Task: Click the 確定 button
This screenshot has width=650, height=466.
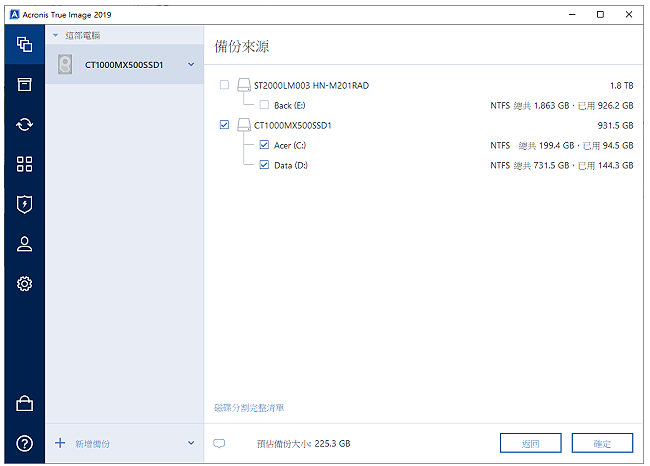Action: click(x=602, y=444)
